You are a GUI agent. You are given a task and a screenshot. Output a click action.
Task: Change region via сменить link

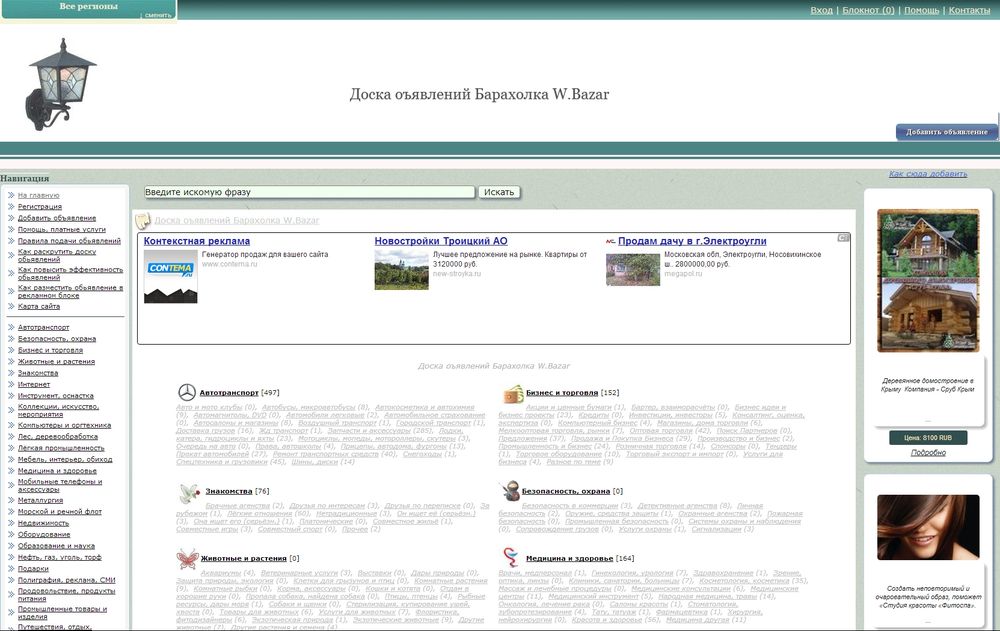pyautogui.click(x=158, y=15)
